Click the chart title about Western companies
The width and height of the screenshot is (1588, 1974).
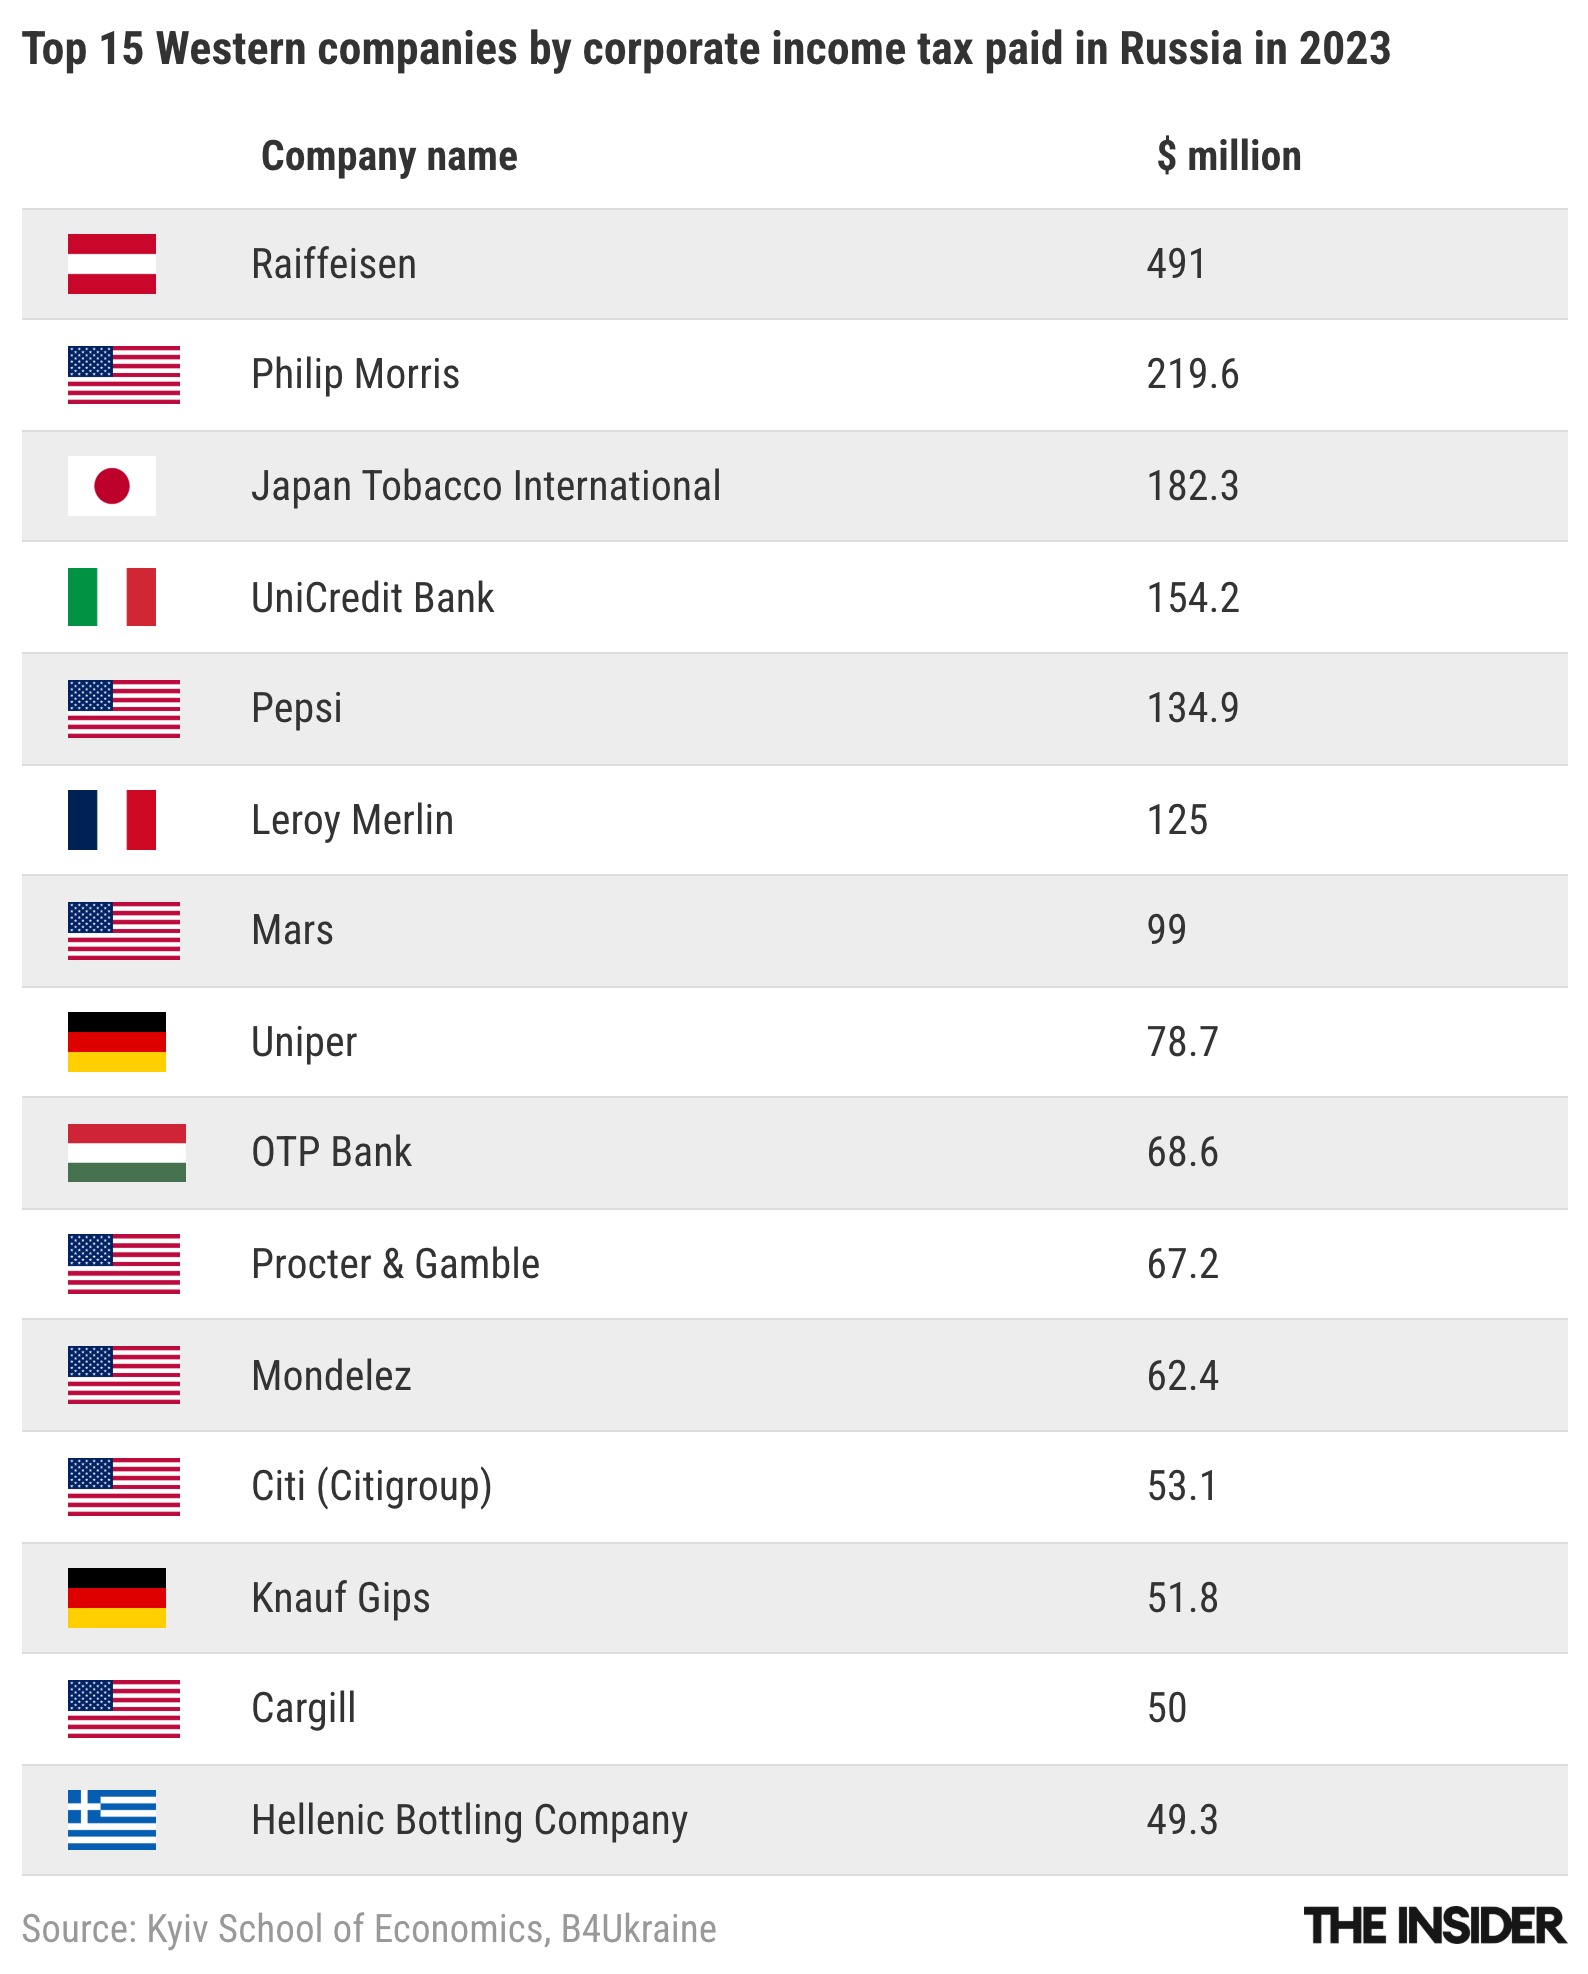[x=706, y=49]
